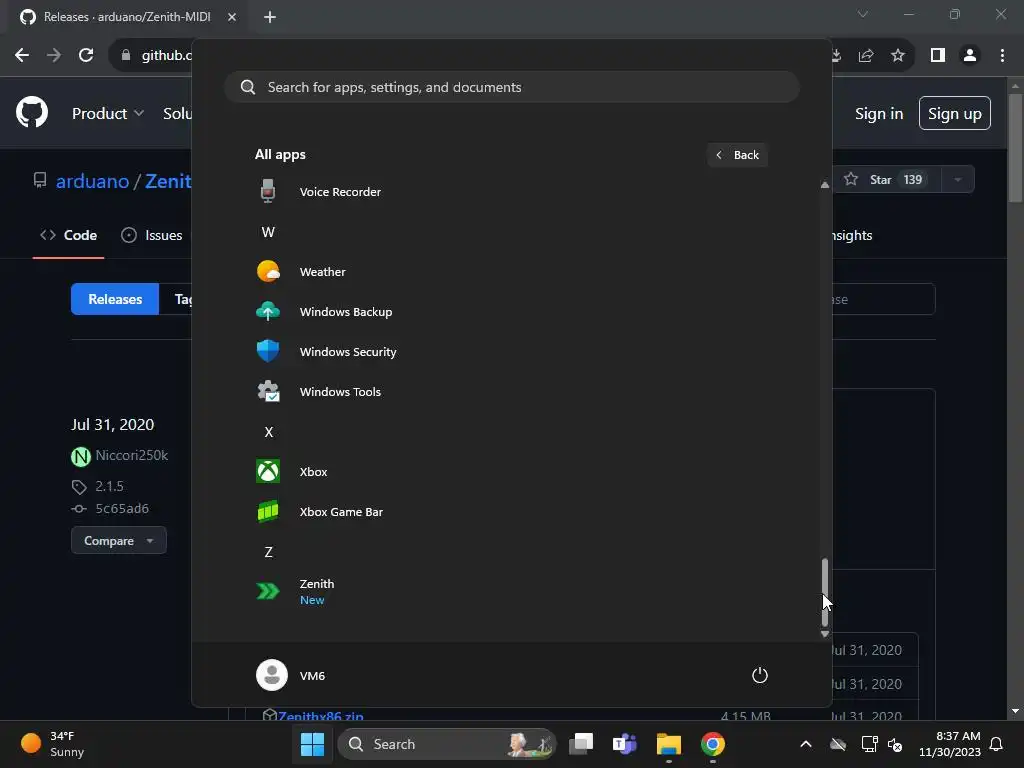Select the Jul 31, 2020 release date text
The image size is (1024, 768).
(112, 424)
